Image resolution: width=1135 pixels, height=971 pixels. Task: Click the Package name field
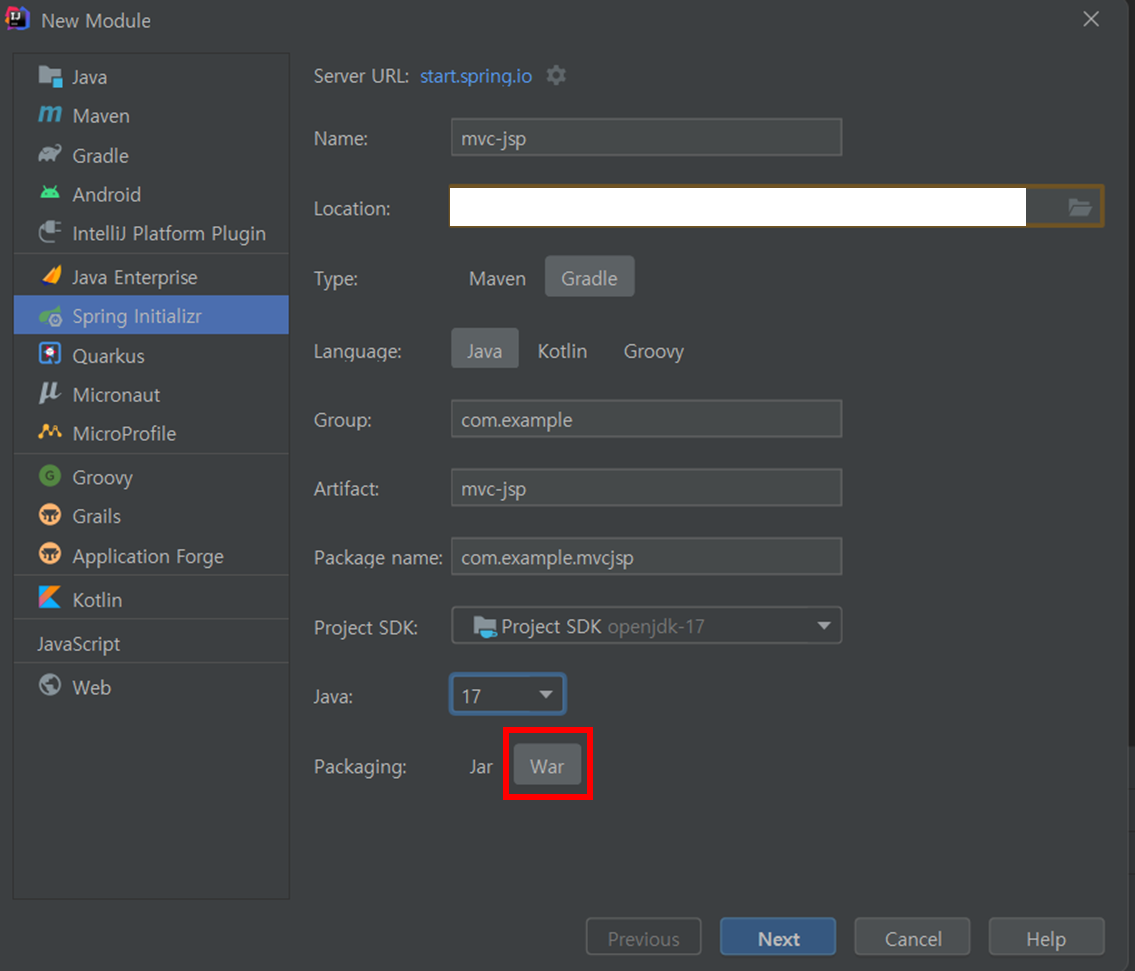[x=646, y=557]
